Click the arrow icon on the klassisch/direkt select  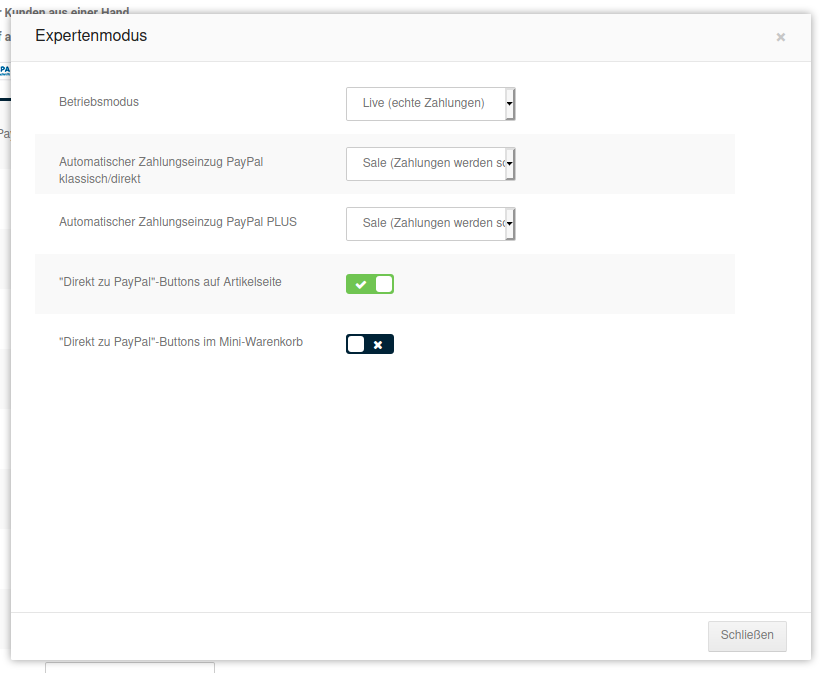(x=510, y=163)
